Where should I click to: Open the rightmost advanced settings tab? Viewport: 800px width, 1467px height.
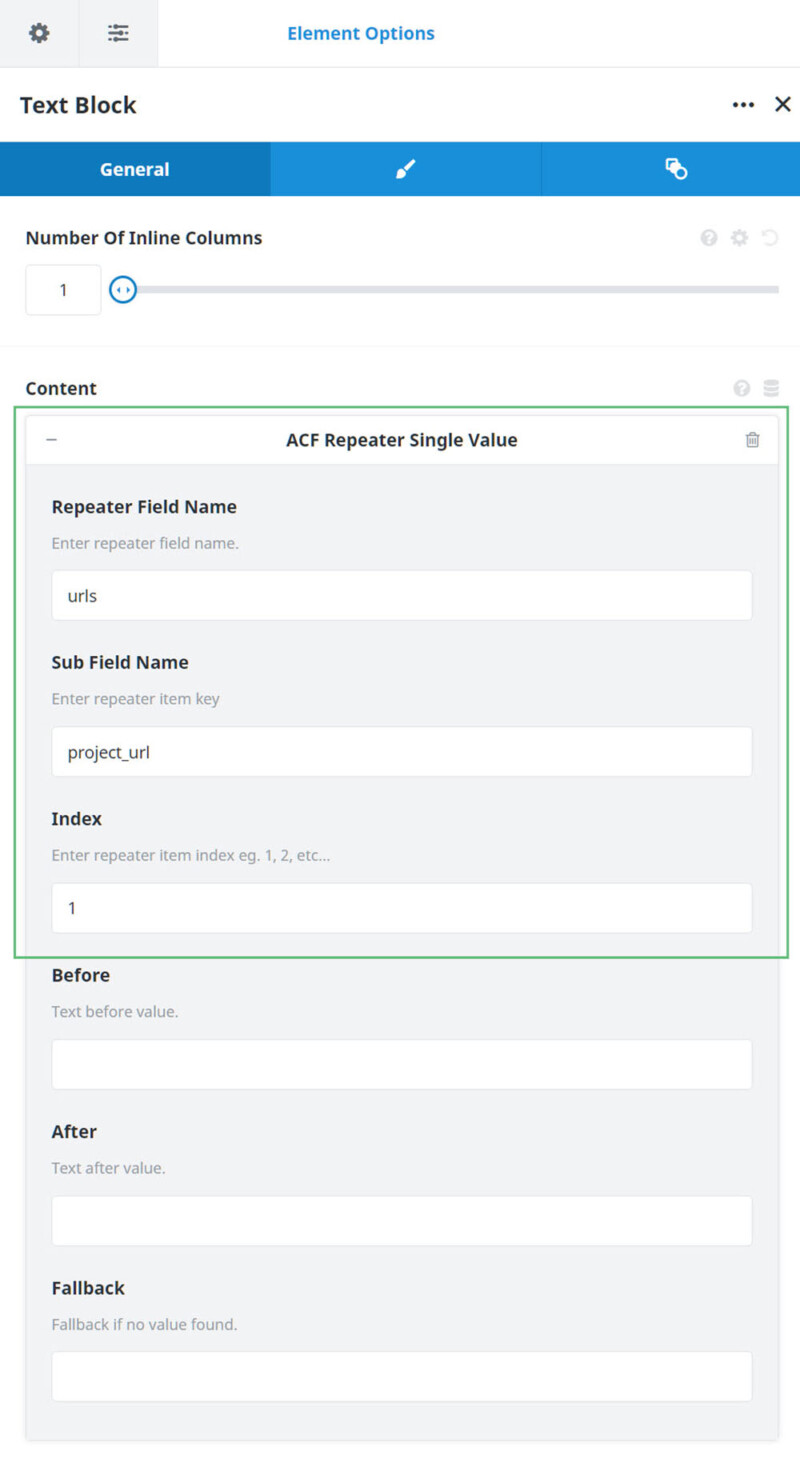676,168
